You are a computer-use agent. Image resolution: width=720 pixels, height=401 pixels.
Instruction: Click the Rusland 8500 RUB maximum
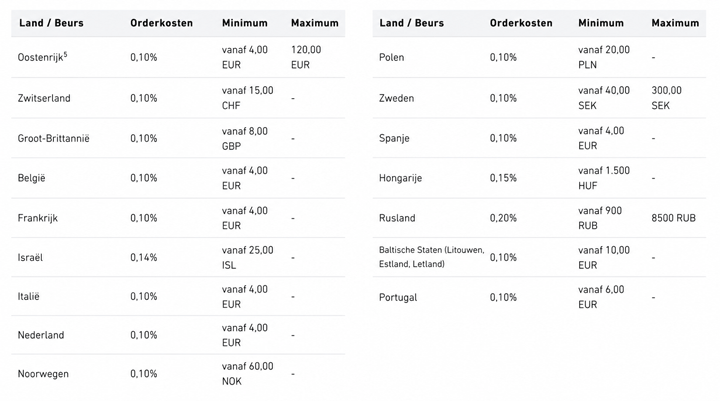673,218
